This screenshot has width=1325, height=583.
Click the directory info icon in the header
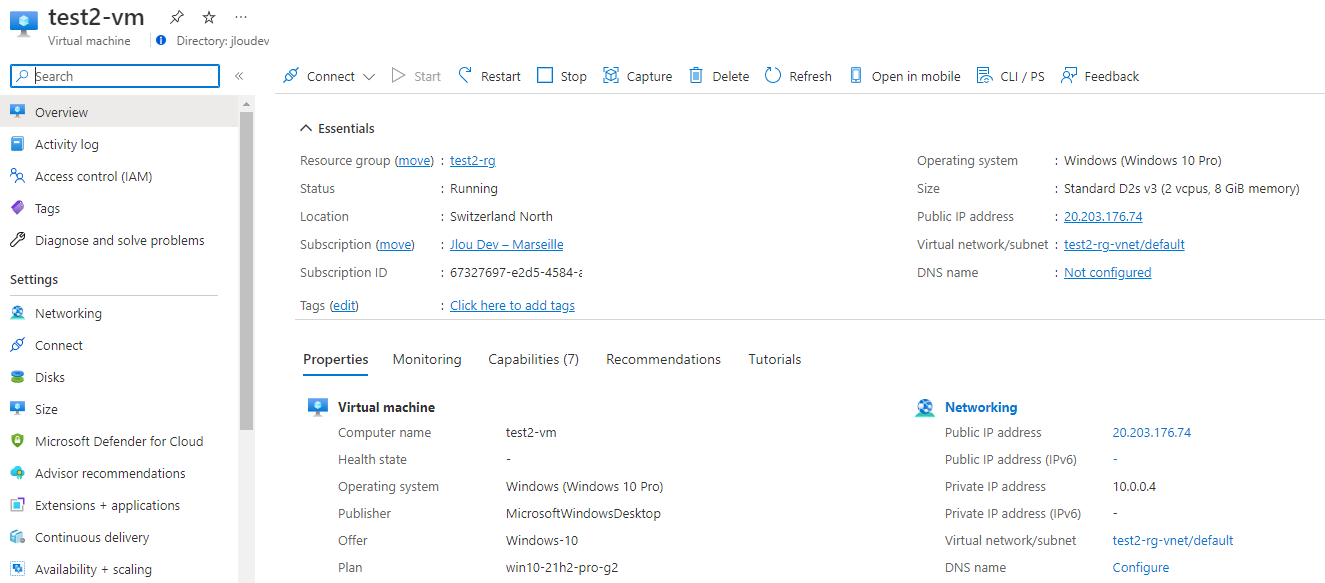pyautogui.click(x=161, y=41)
